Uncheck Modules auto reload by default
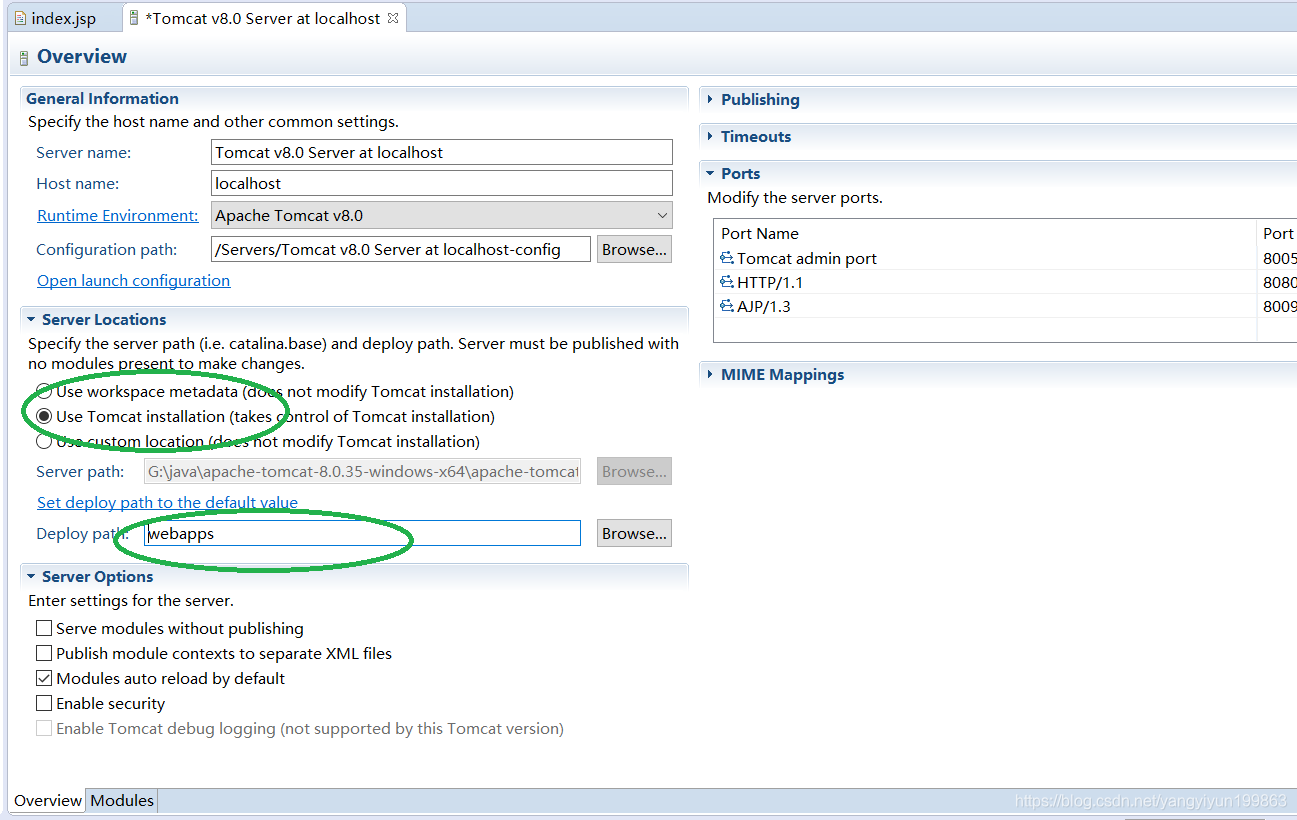Image resolution: width=1297 pixels, height=820 pixels. pyautogui.click(x=44, y=678)
